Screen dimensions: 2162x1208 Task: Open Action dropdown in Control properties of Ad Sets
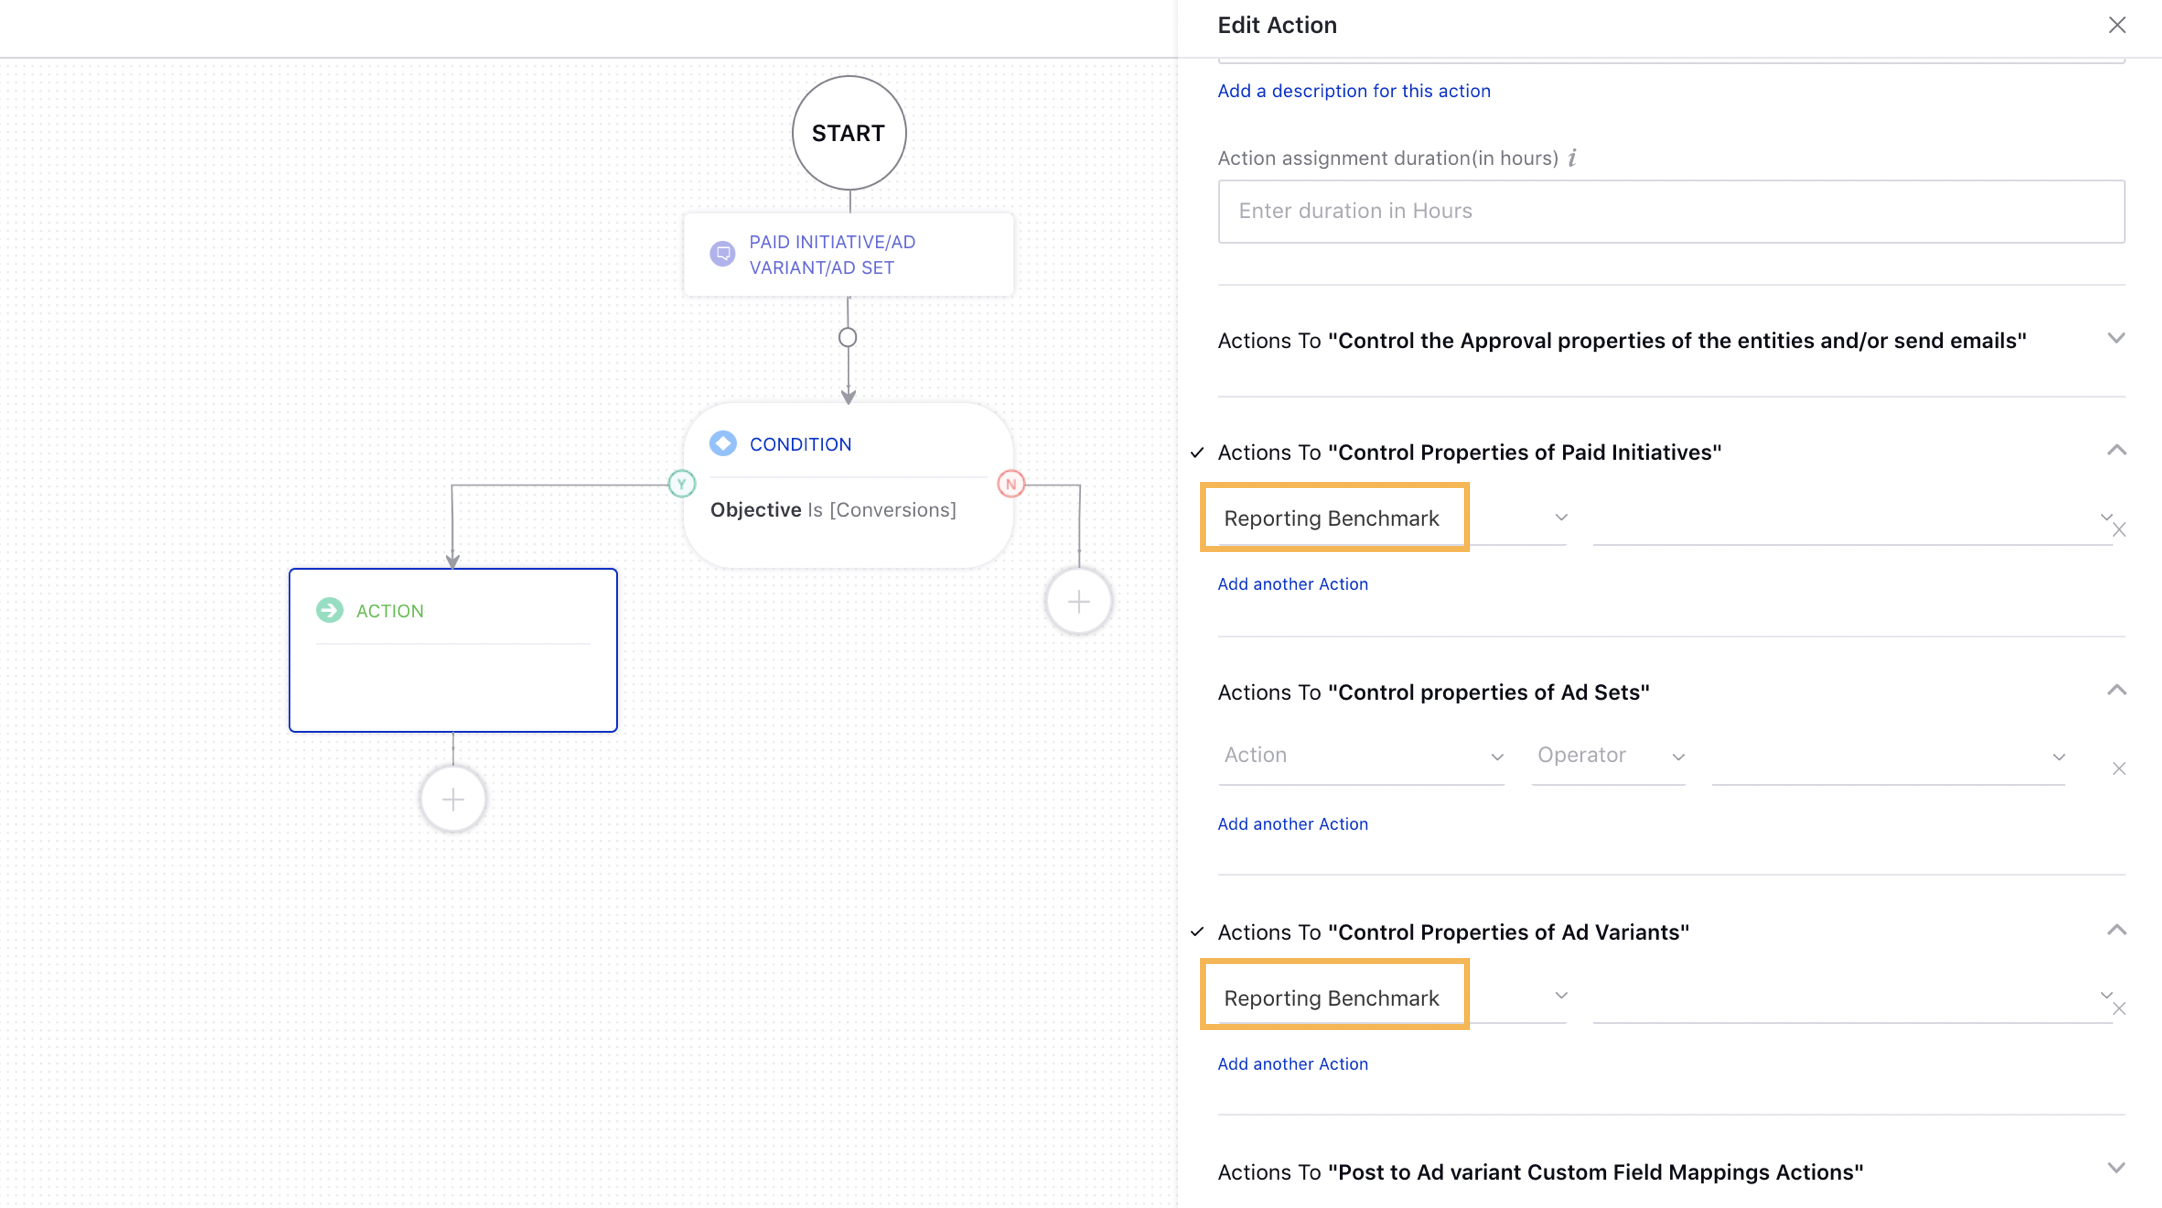1360,755
